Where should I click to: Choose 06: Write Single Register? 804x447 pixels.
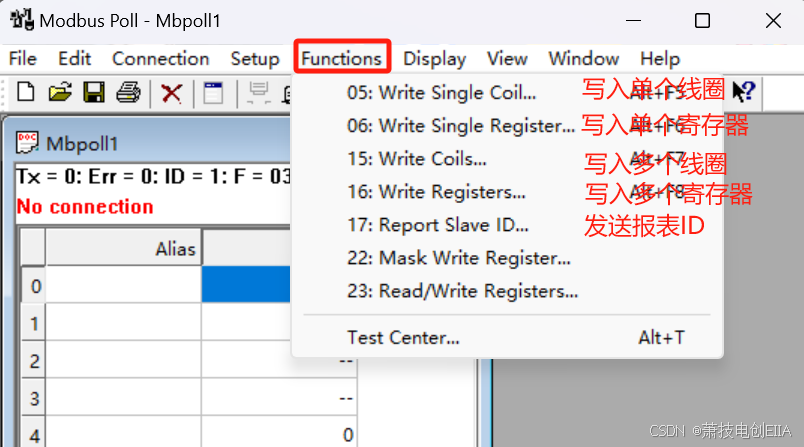click(x=508, y=126)
